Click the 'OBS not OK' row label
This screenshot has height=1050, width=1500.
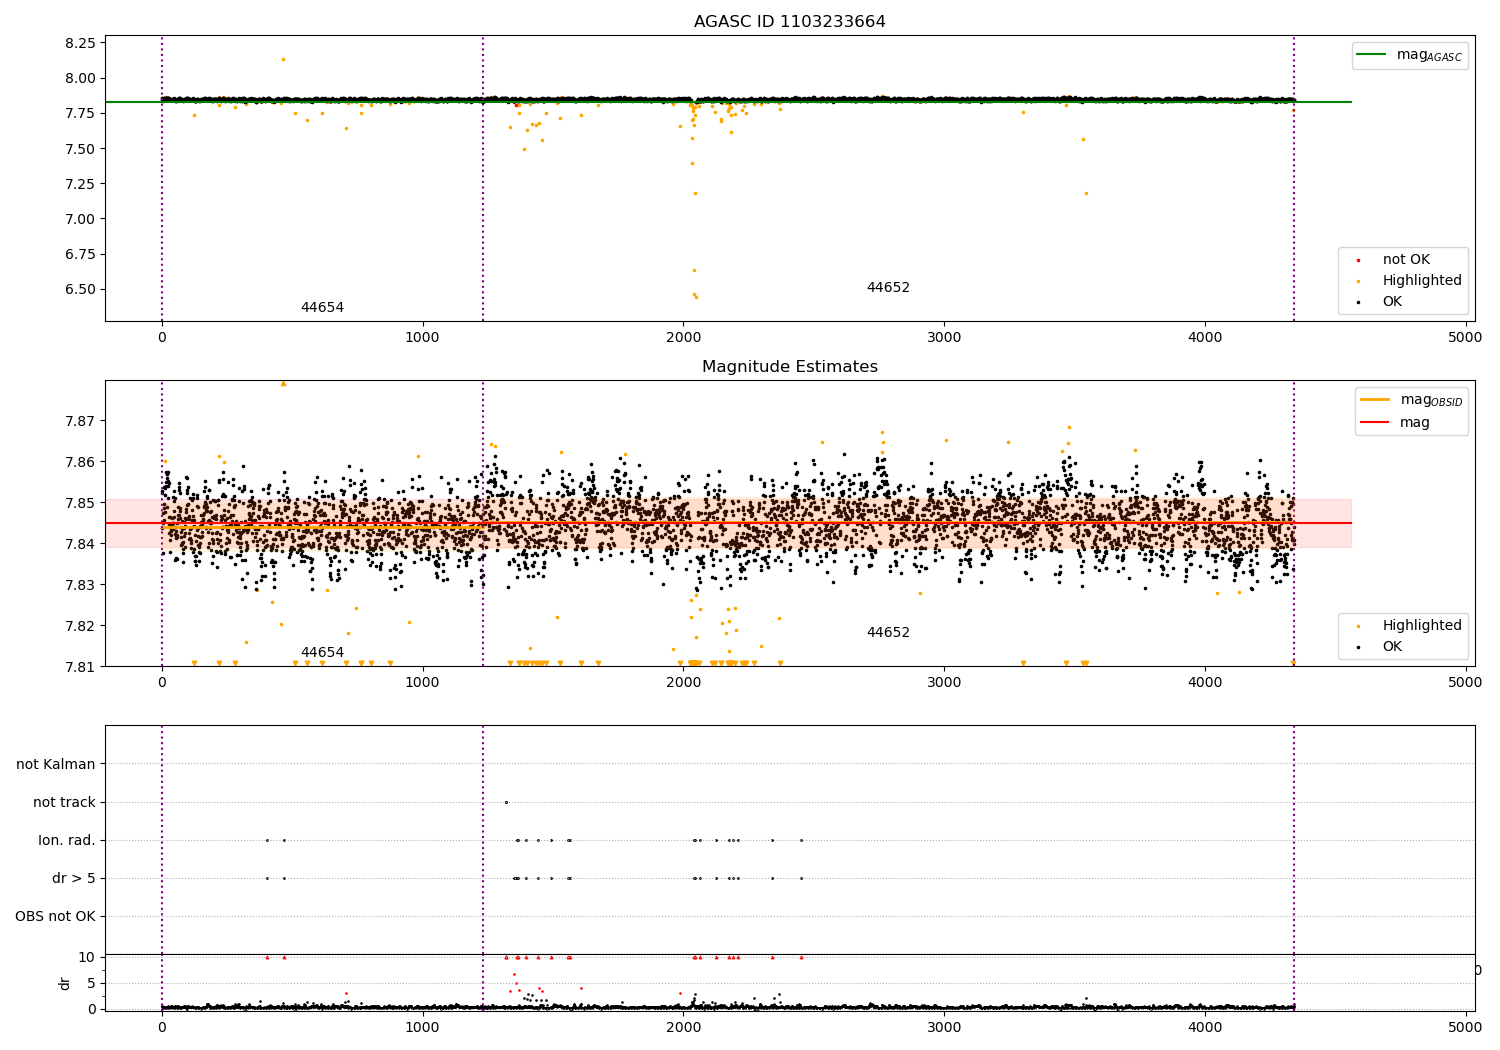coord(55,916)
